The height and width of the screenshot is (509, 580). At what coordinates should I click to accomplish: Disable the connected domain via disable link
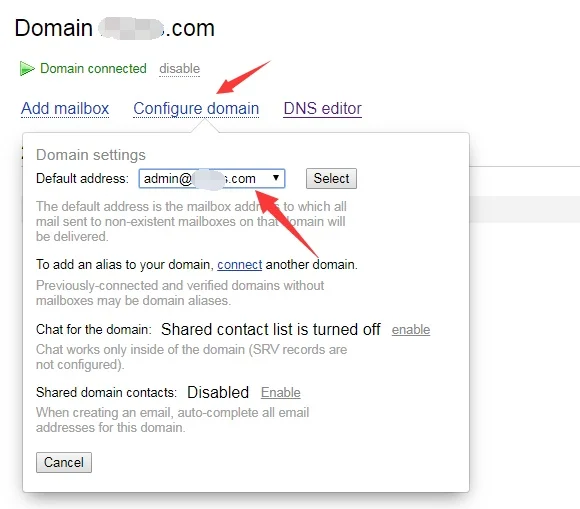tap(179, 69)
